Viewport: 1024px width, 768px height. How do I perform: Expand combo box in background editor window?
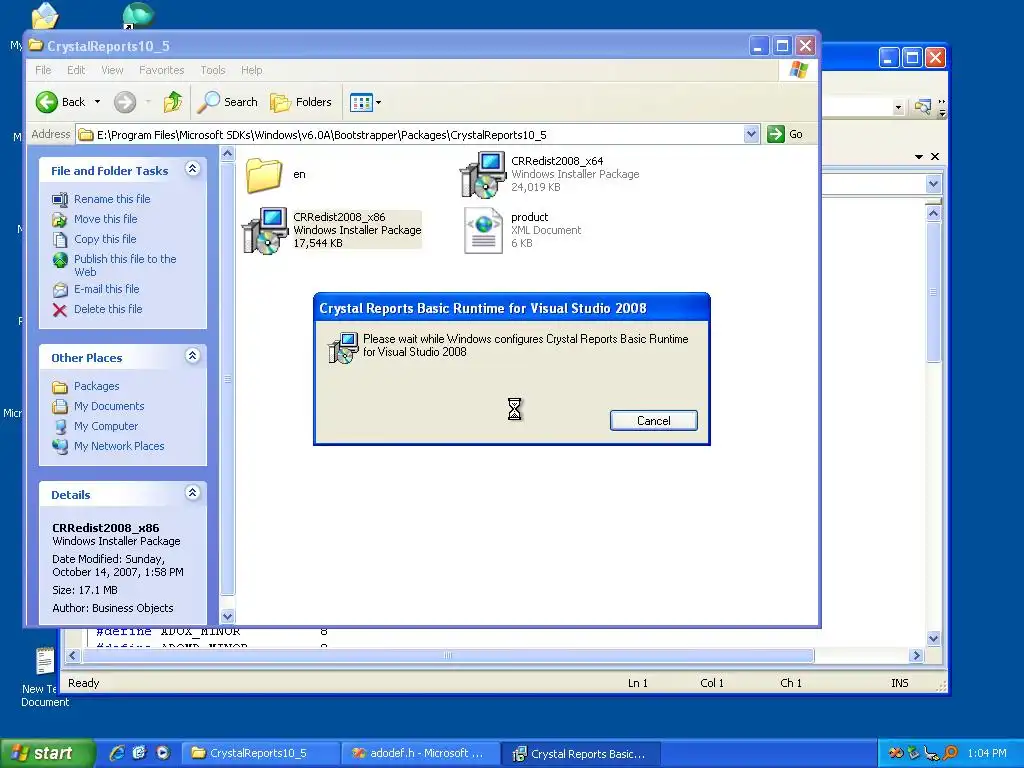tap(933, 184)
